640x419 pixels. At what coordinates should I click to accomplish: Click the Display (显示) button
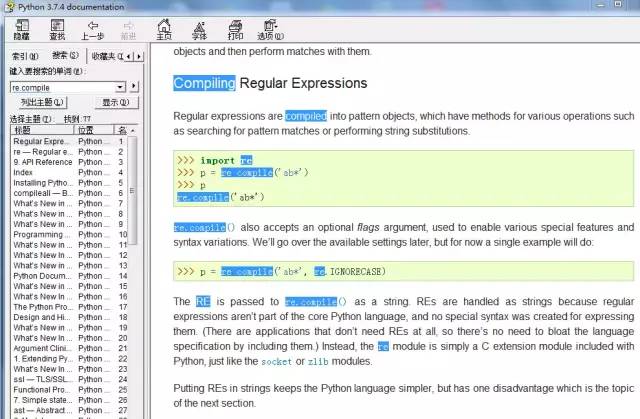click(116, 102)
